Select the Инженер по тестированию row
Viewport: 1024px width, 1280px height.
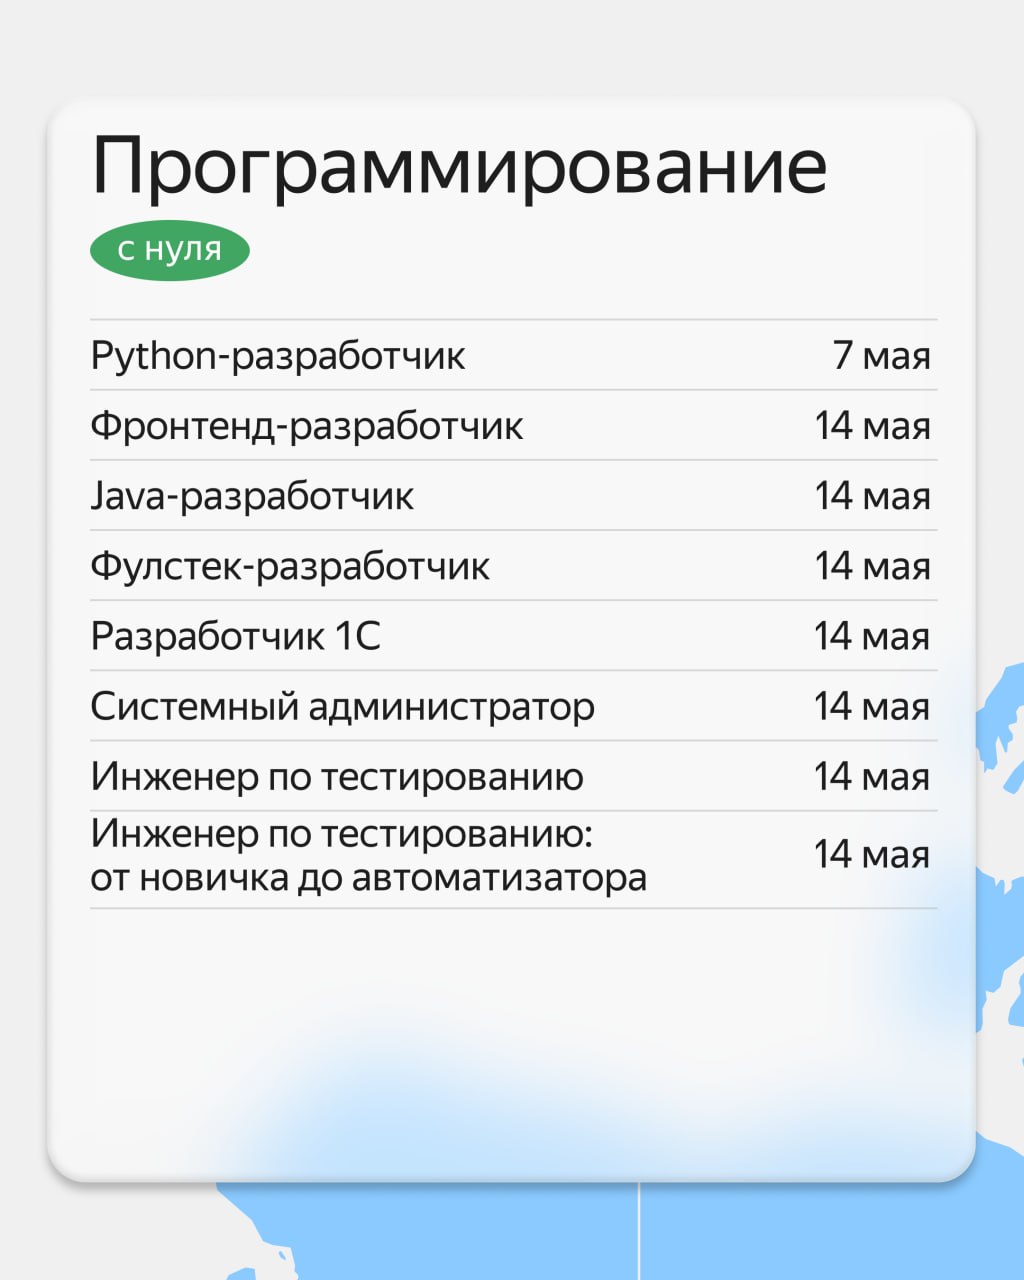(x=513, y=776)
